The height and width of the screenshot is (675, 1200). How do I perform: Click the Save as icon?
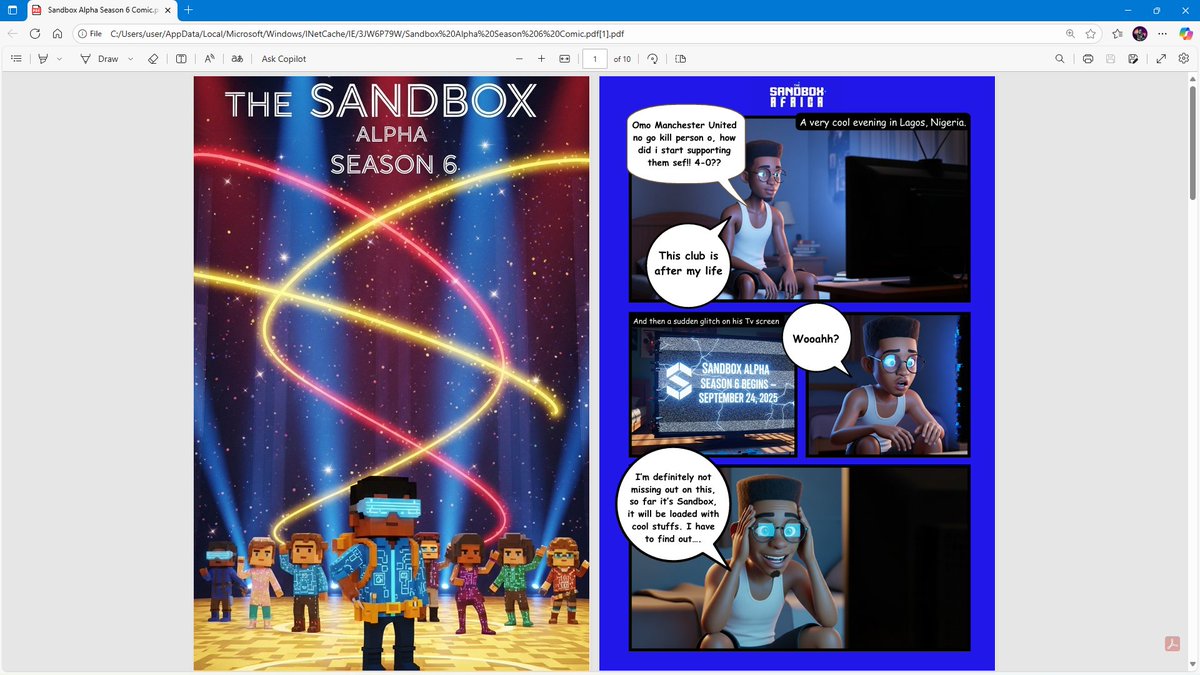coord(1133,59)
